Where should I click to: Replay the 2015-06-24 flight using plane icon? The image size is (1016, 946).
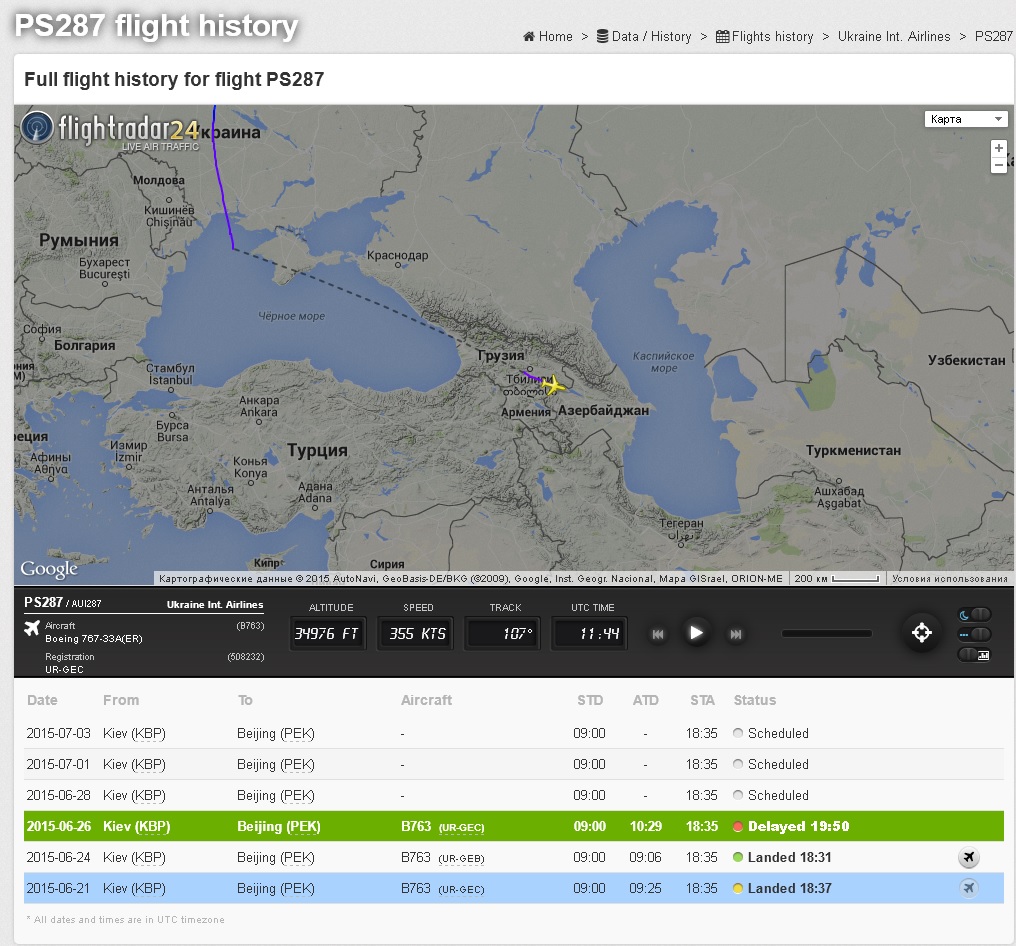(x=968, y=857)
